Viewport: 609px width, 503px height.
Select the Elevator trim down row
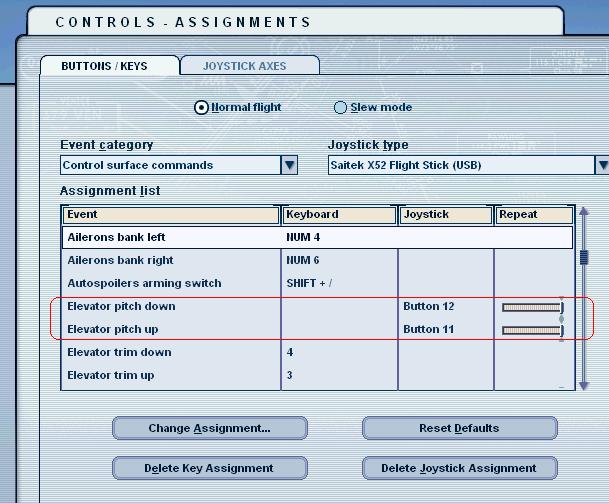coord(317,352)
